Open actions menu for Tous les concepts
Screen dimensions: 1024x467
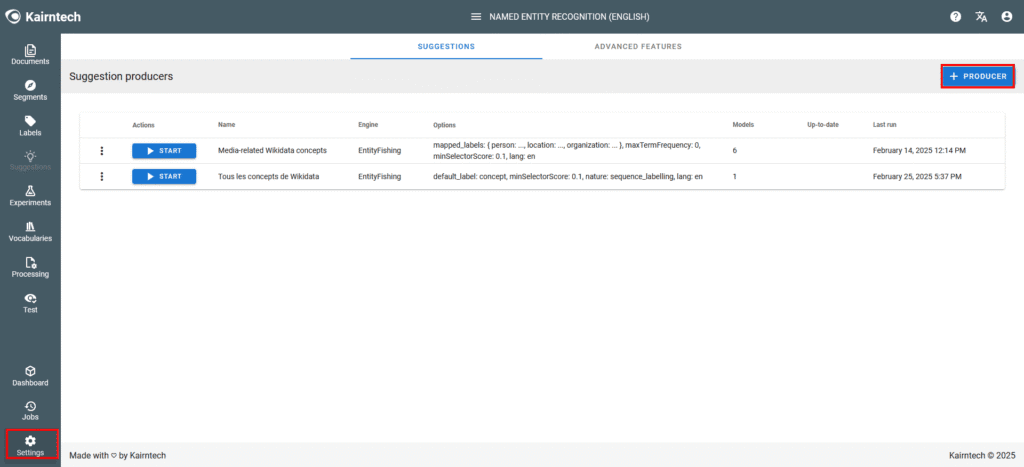(101, 176)
